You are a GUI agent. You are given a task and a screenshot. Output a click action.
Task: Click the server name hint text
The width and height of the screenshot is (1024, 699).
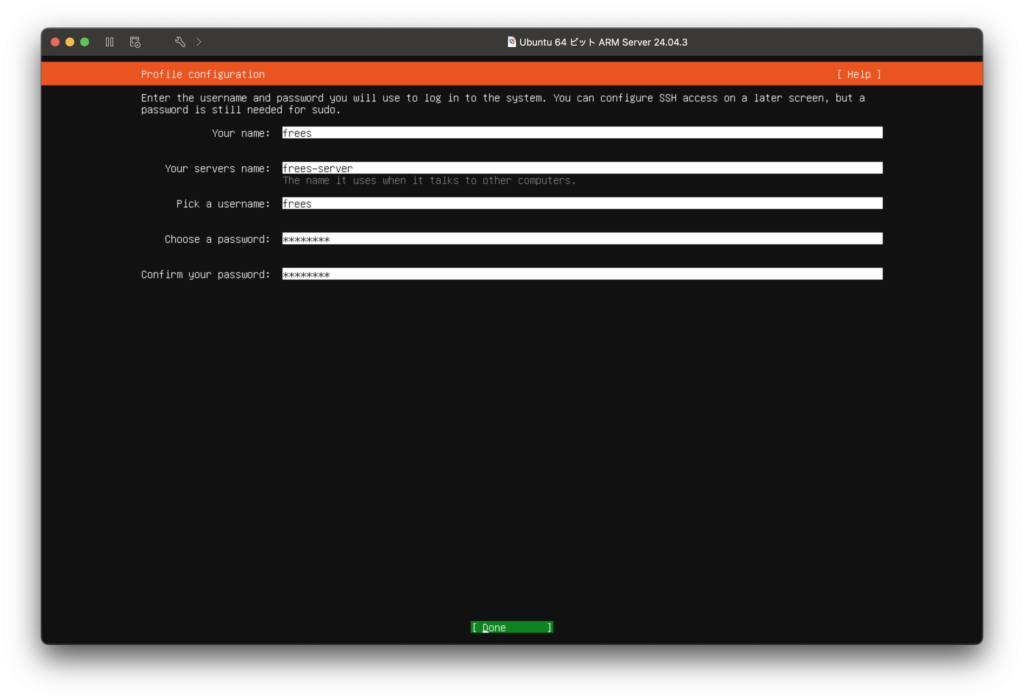(429, 181)
